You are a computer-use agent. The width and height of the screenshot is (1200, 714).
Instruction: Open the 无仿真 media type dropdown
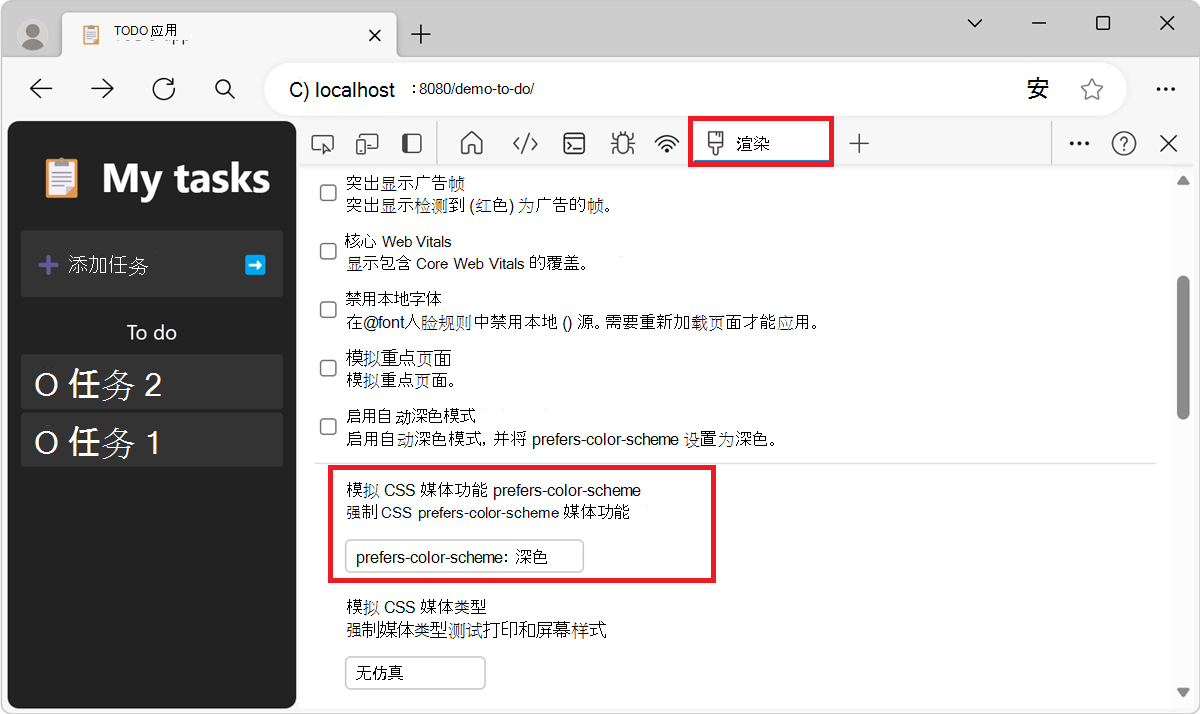(x=415, y=672)
